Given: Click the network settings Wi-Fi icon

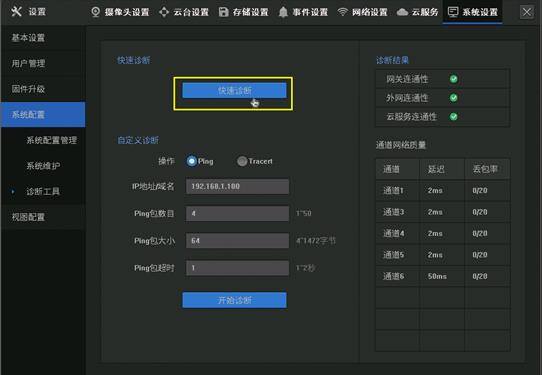Looking at the screenshot, I should pos(343,12).
